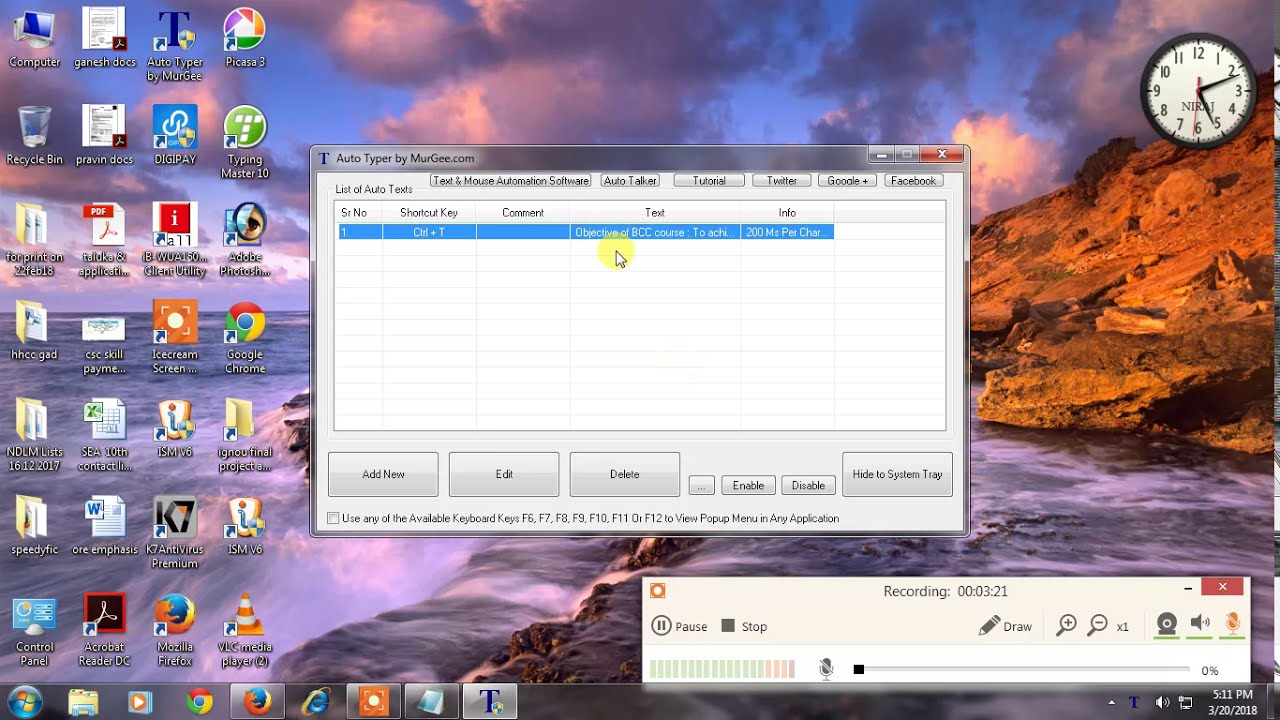1280x720 pixels.
Task: Select Google Chrome desktop shortcut
Action: 245,338
